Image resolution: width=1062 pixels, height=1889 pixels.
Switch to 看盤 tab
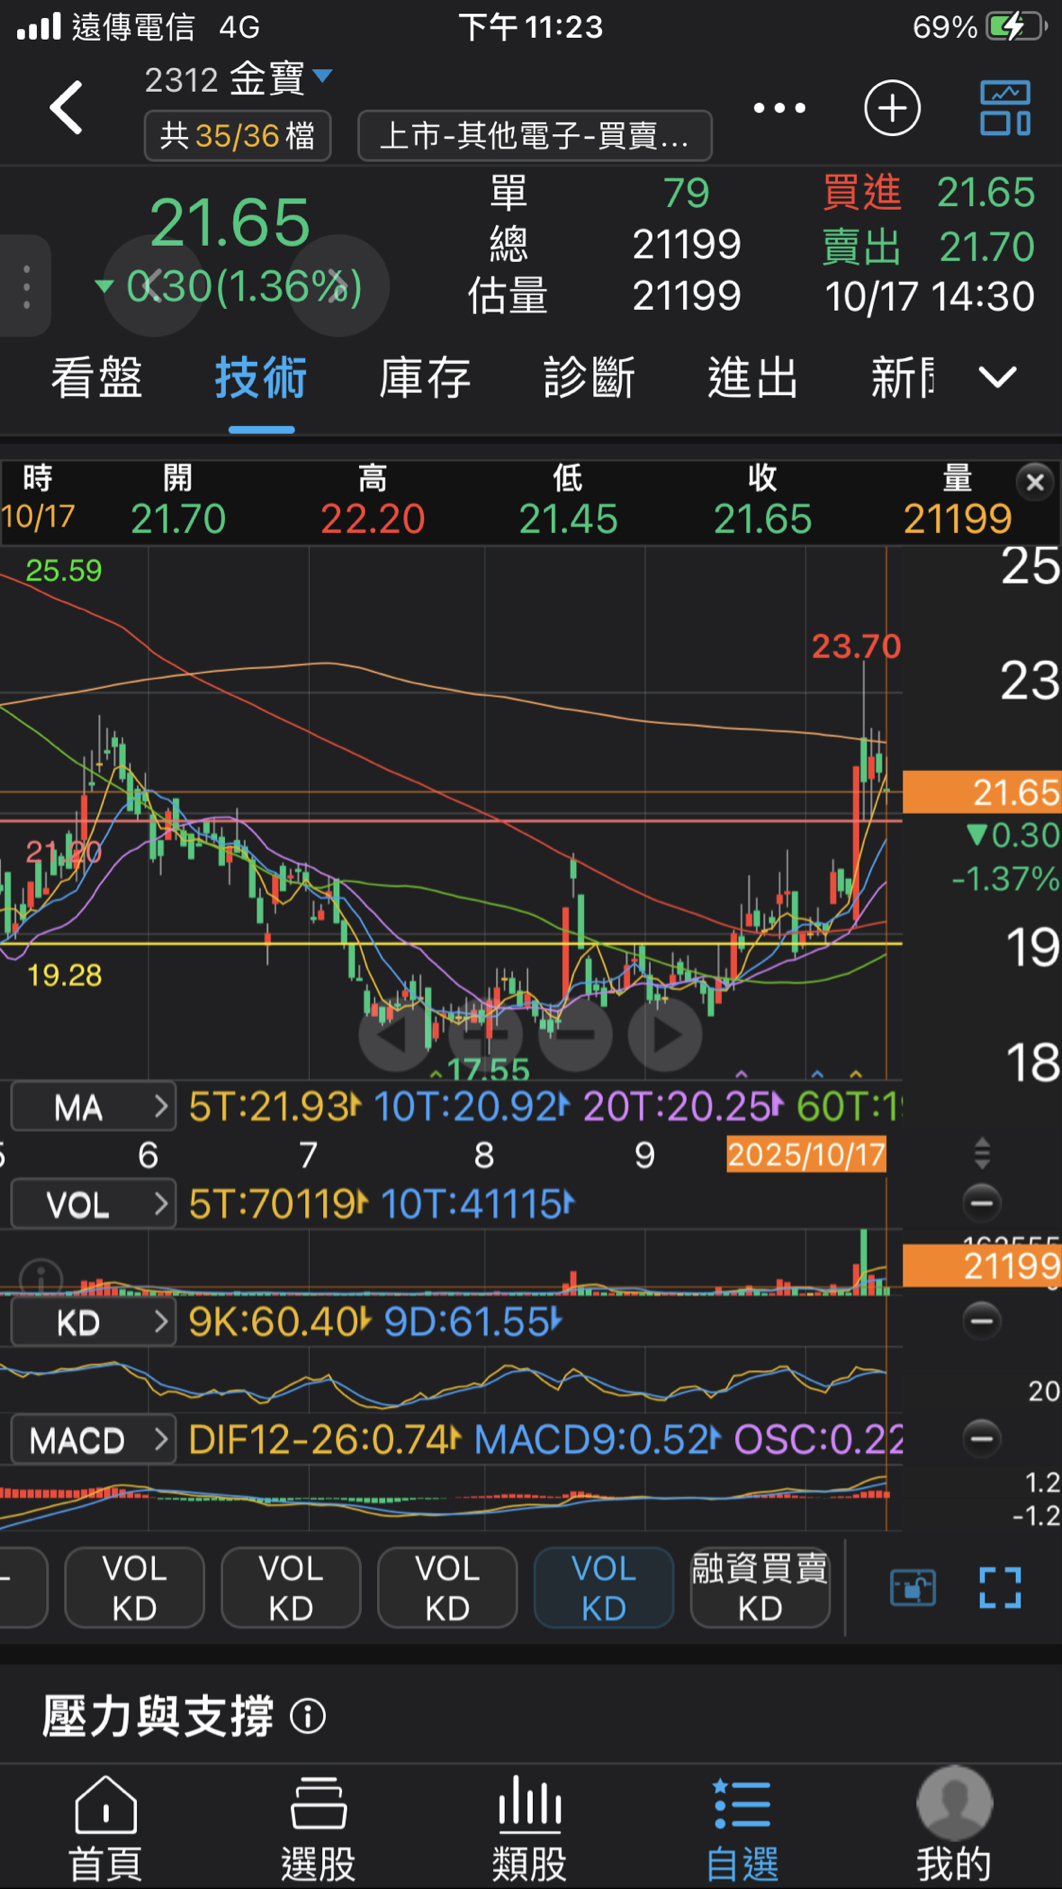pos(97,379)
